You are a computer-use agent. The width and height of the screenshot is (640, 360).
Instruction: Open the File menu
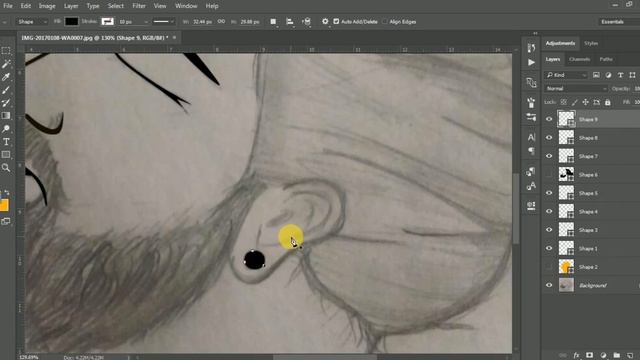click(x=8, y=6)
